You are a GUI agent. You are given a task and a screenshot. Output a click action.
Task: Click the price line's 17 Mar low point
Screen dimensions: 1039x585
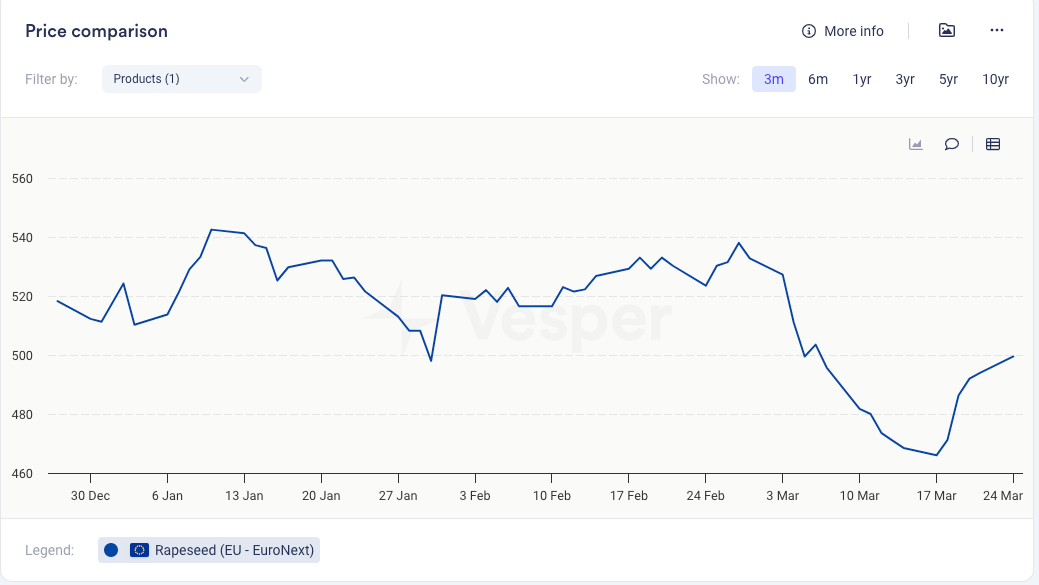coord(937,455)
